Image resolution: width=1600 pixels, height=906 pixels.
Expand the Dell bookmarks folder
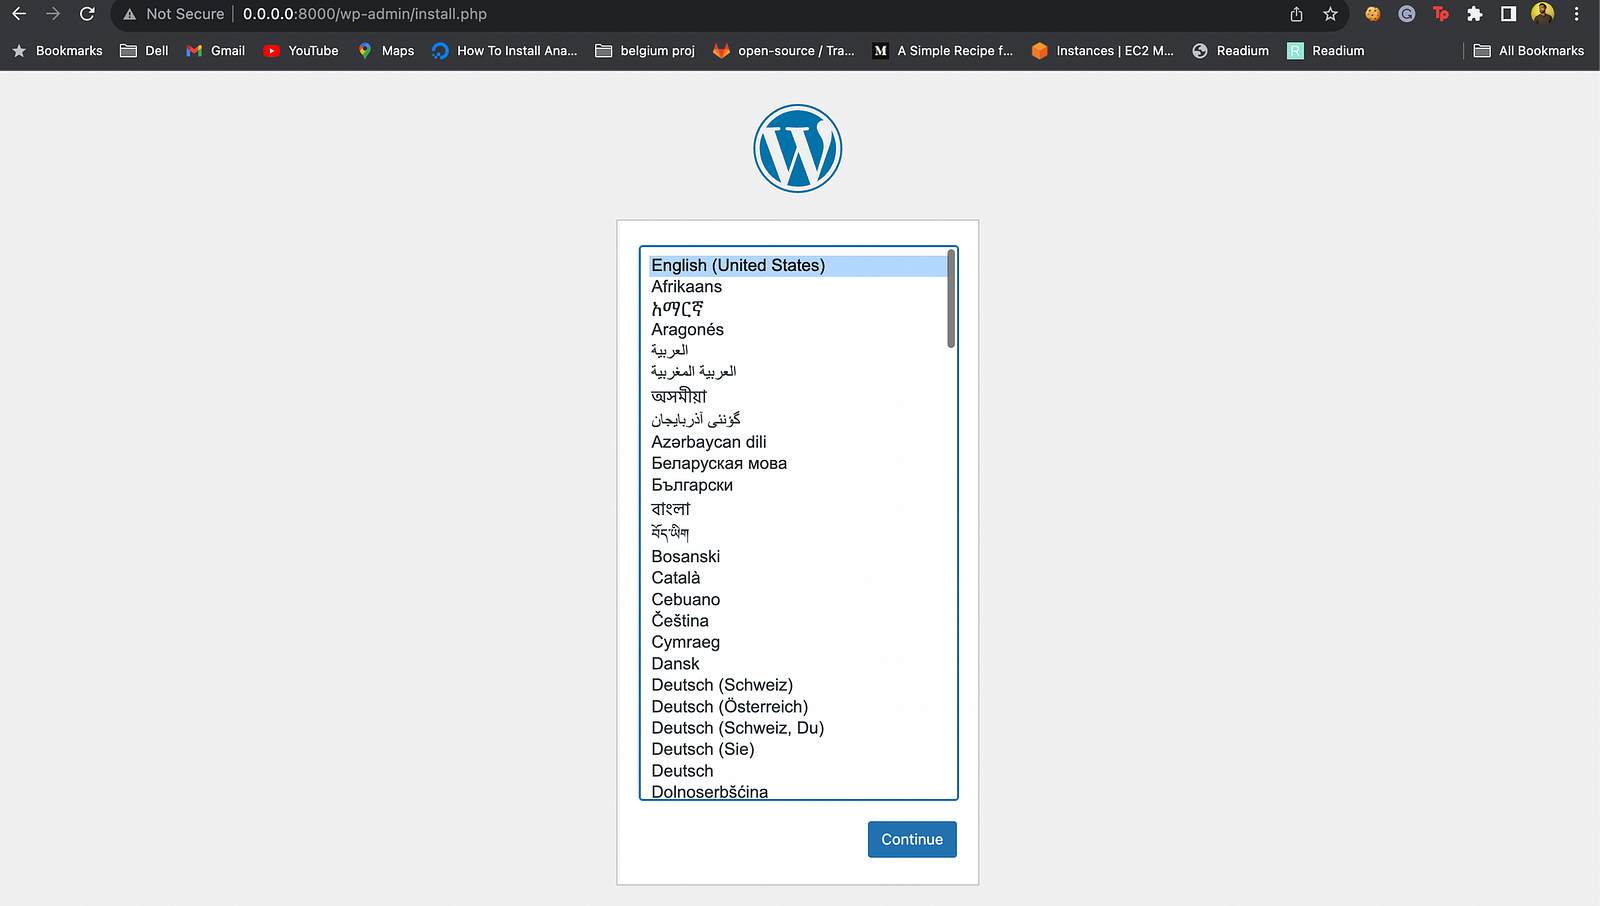(x=145, y=51)
